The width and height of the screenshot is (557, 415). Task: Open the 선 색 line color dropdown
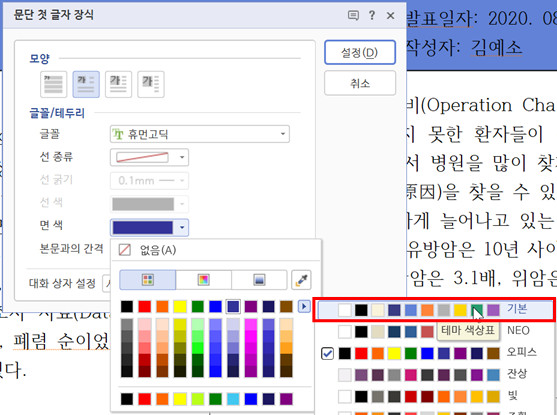[x=149, y=204]
